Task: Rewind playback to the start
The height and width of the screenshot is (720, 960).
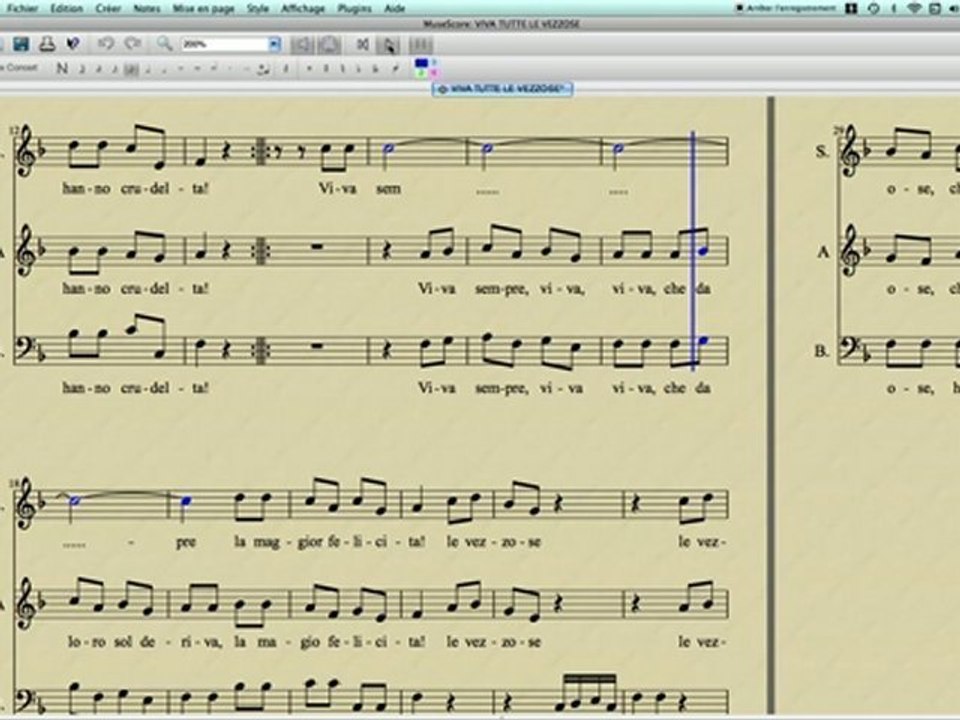Action: click(362, 44)
